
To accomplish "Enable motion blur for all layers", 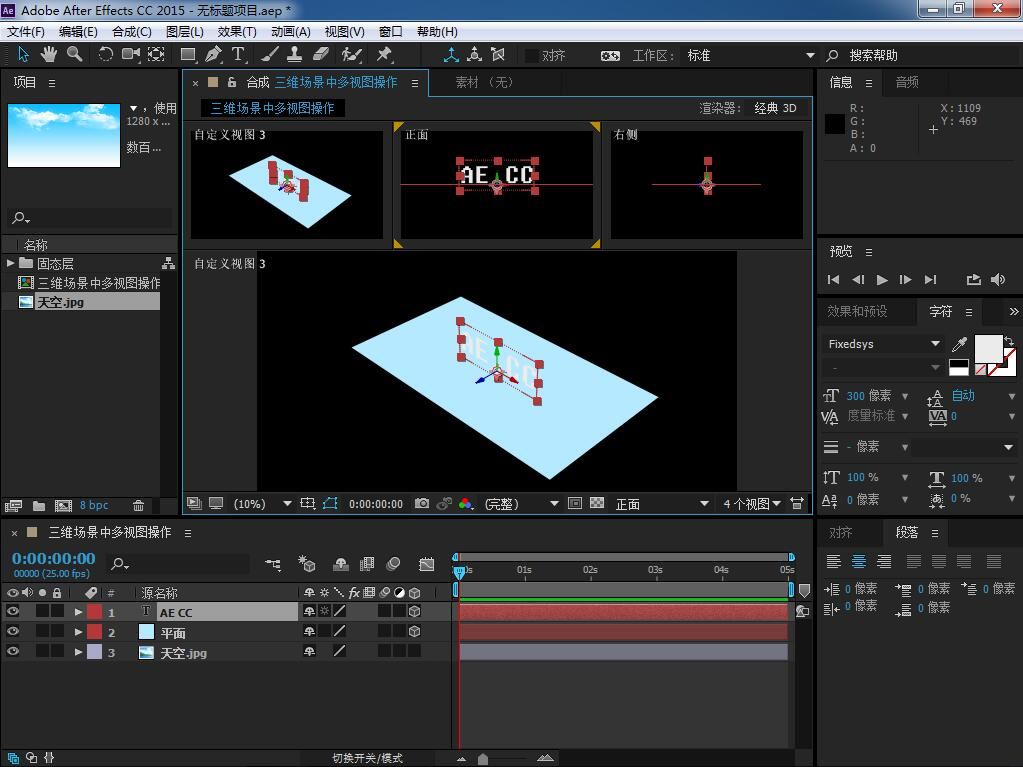I will (x=393, y=564).
